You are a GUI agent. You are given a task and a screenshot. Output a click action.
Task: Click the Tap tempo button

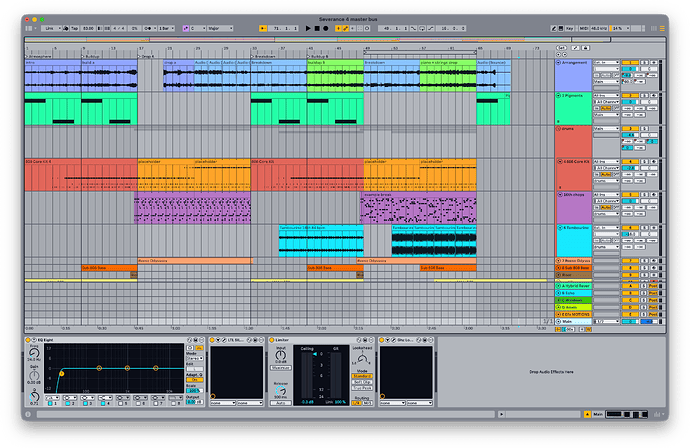click(74, 28)
